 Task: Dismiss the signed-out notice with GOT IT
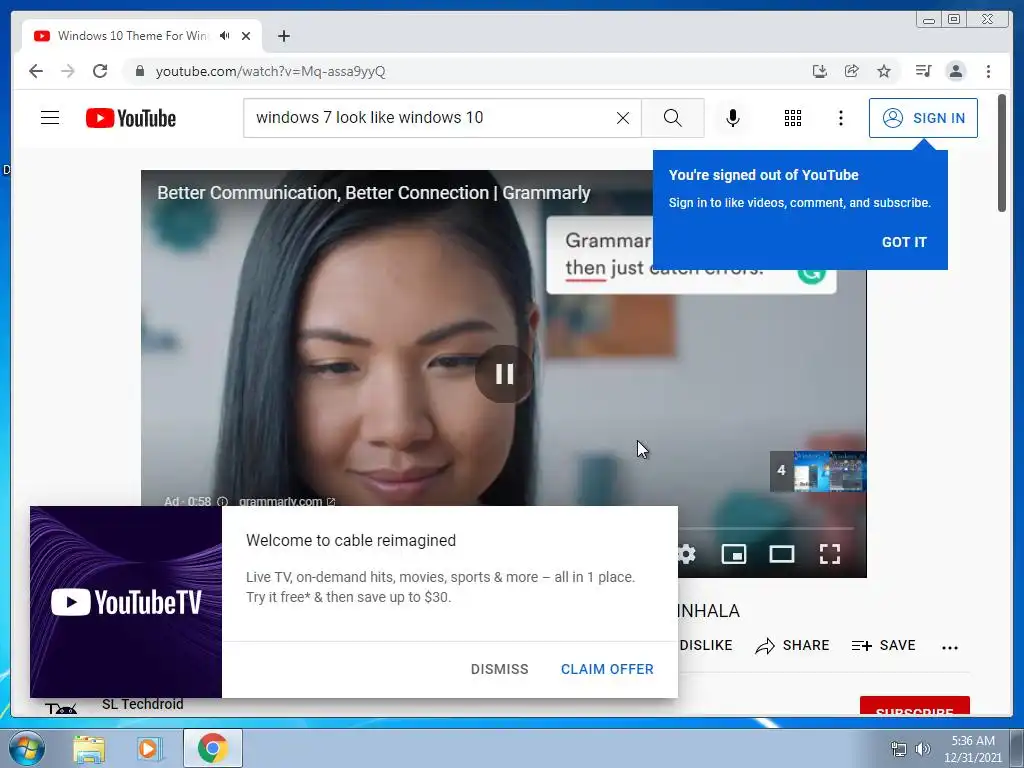pos(904,242)
